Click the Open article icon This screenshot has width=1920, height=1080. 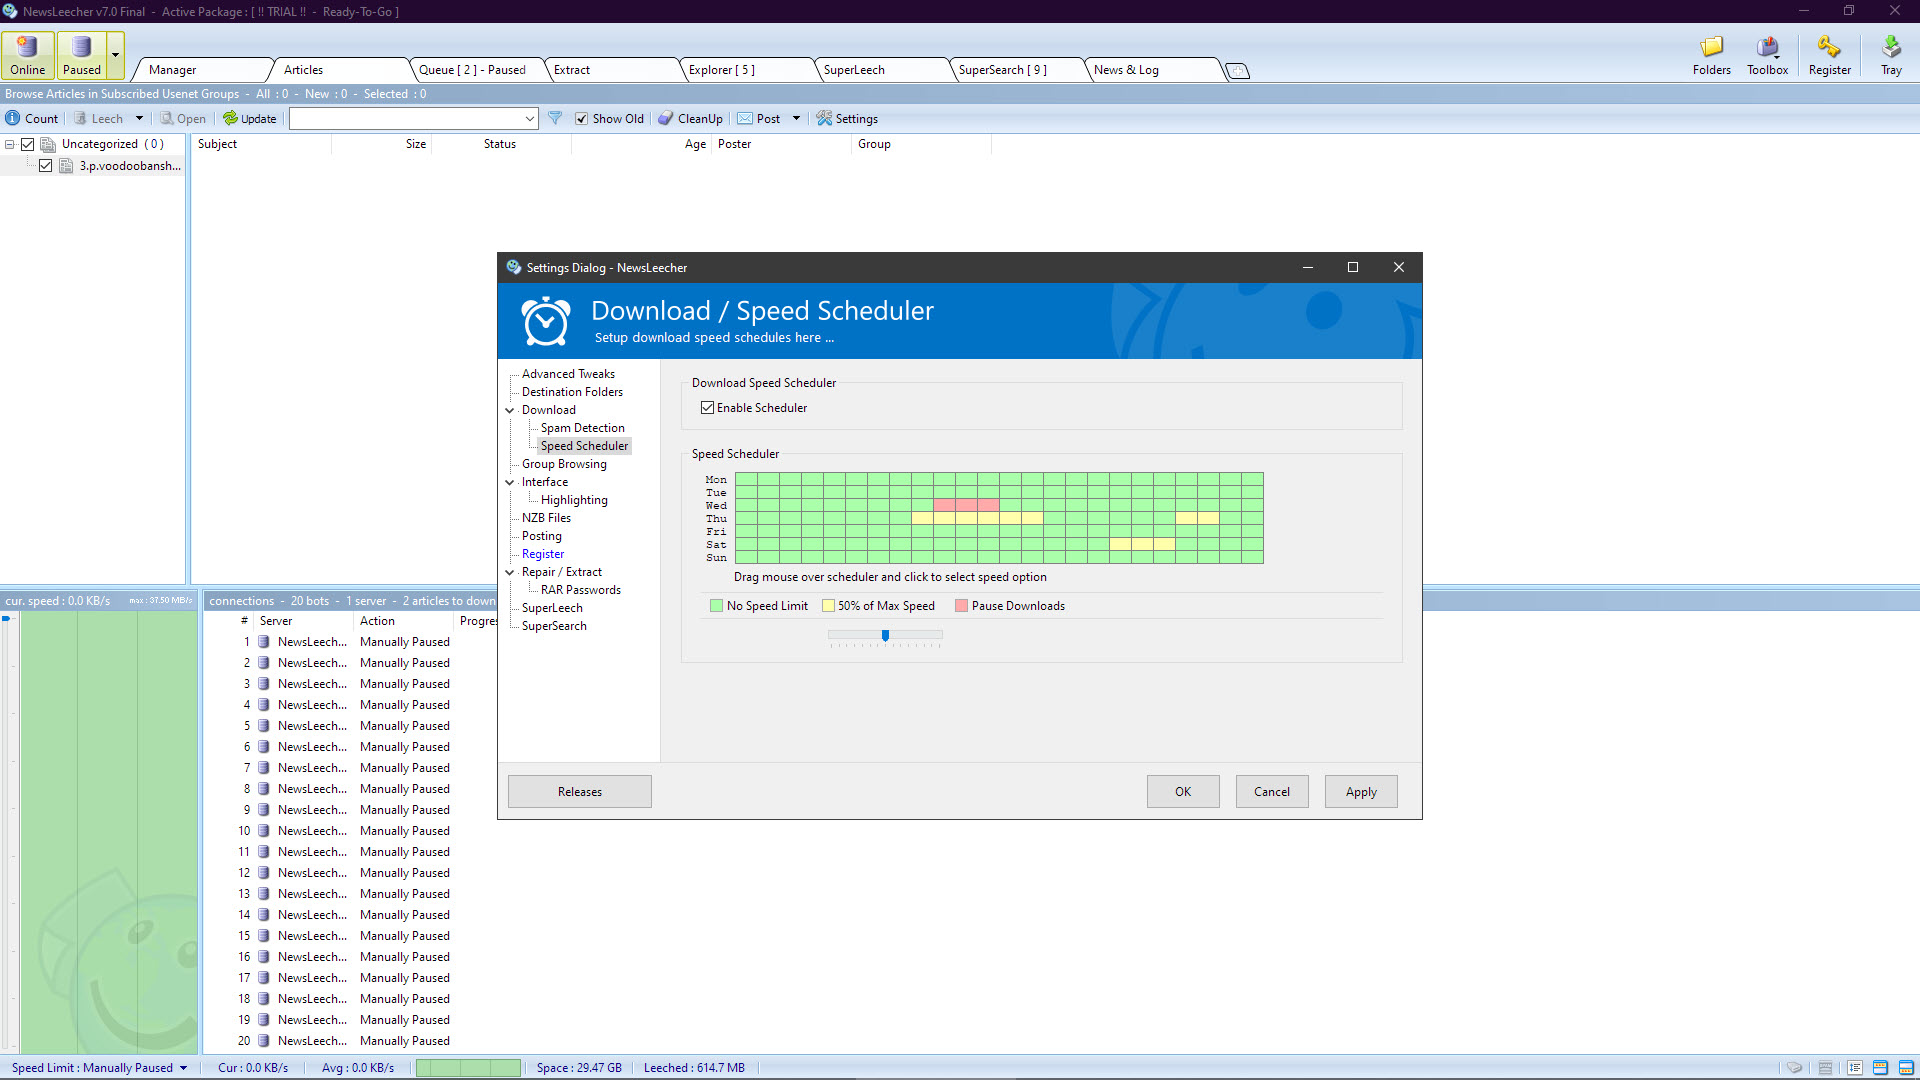tap(167, 118)
